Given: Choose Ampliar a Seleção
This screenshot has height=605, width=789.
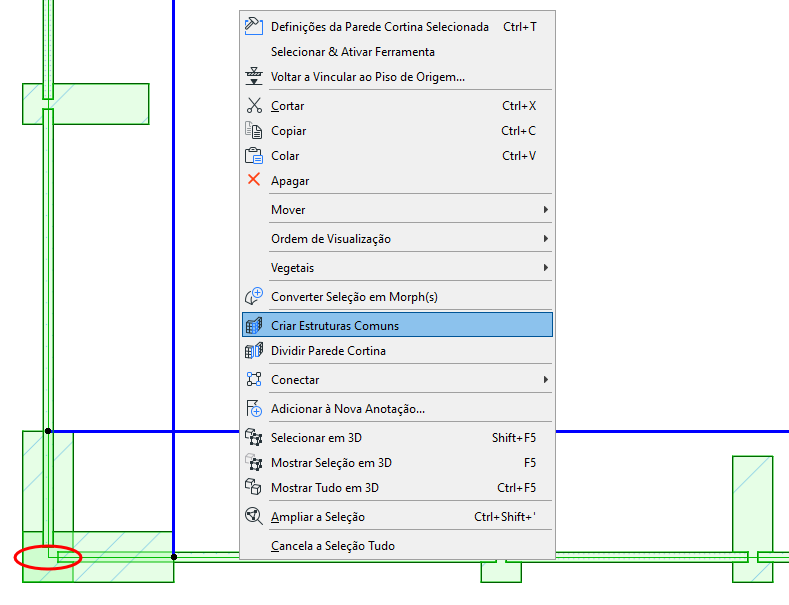Looking at the screenshot, I should pyautogui.click(x=397, y=517).
